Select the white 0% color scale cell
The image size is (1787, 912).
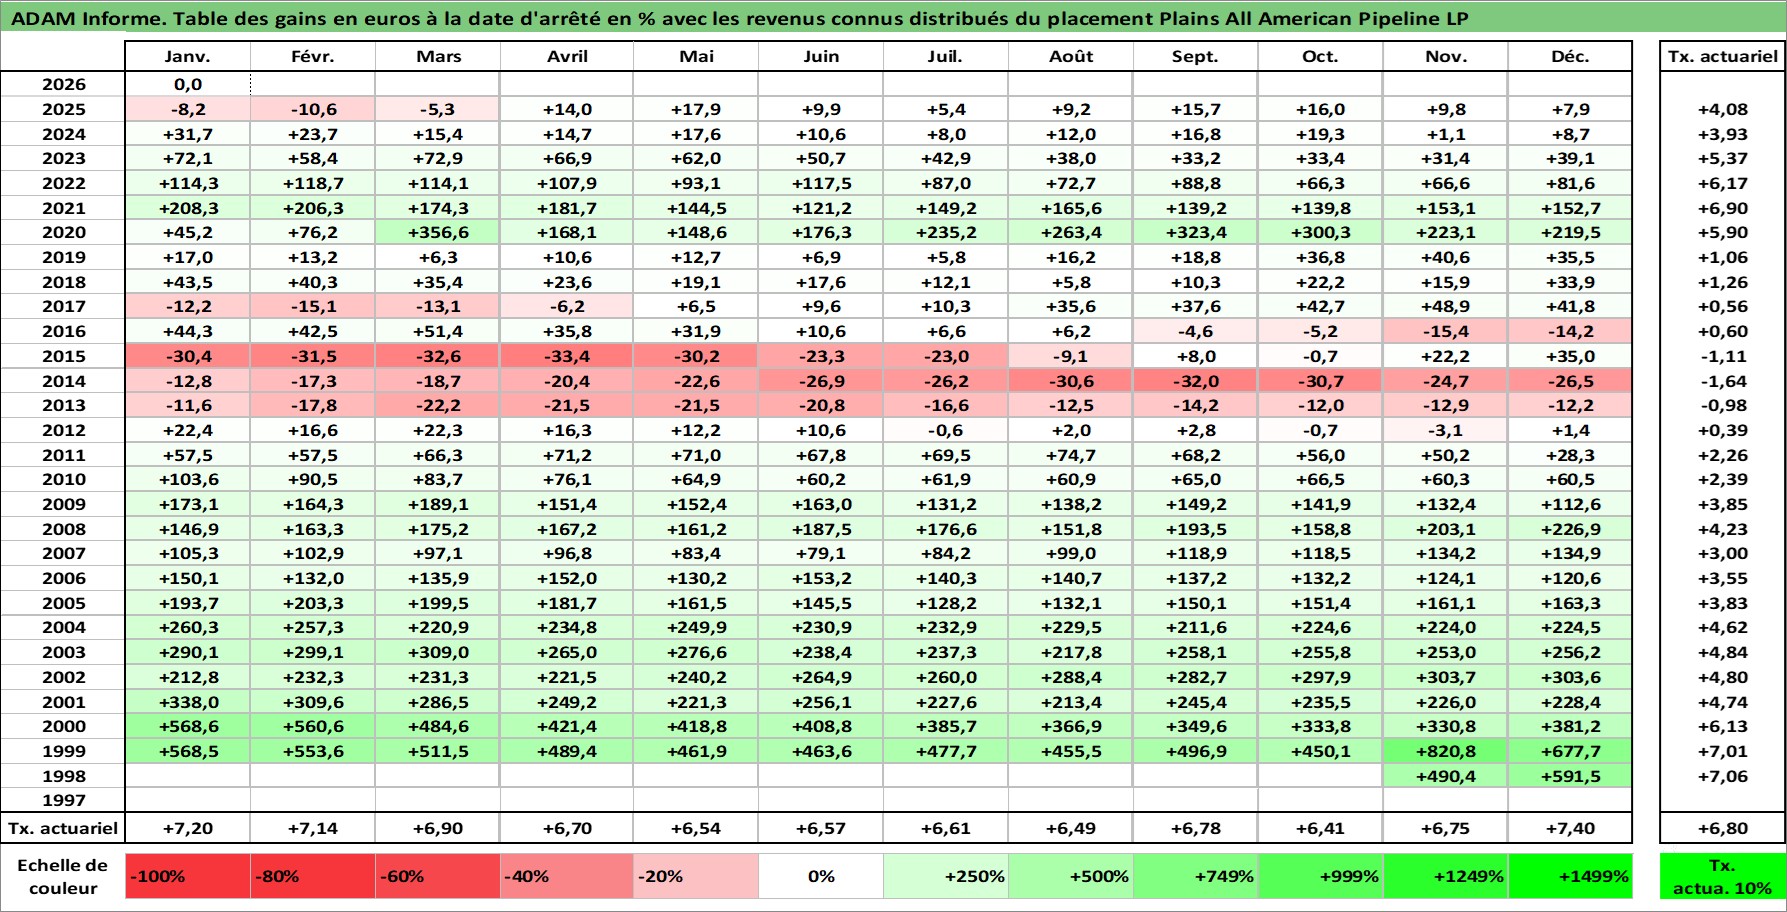(821, 876)
